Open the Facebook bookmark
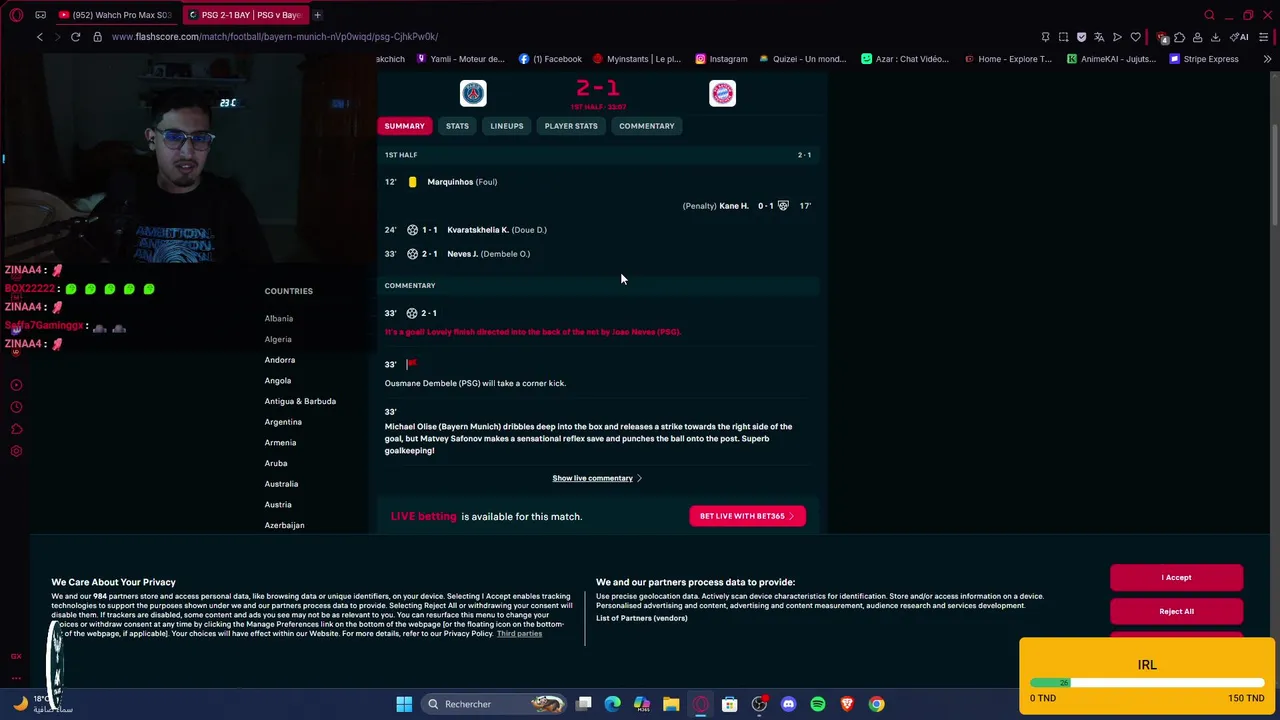1280x720 pixels. click(x=550, y=59)
